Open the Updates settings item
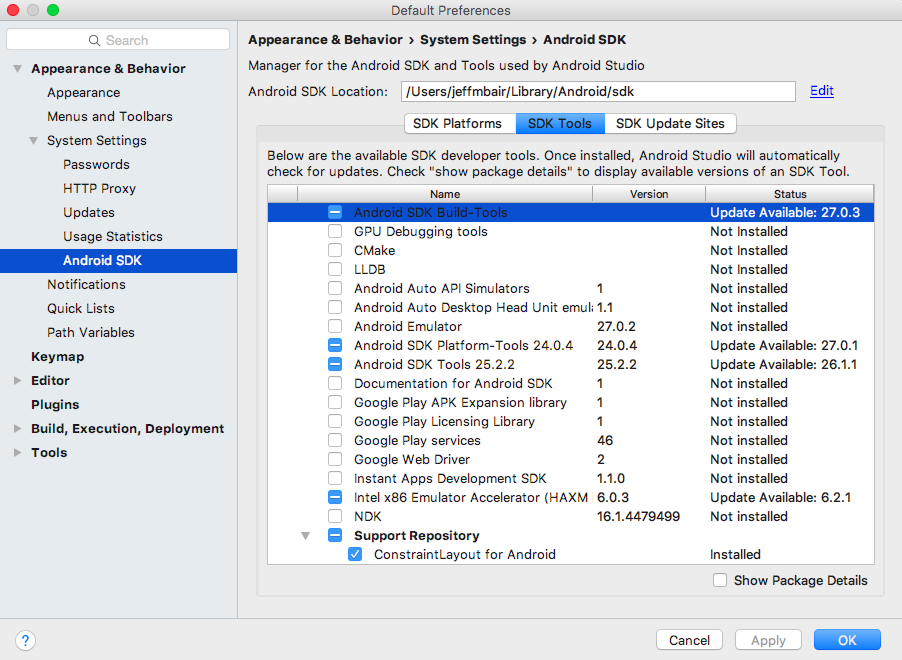 coord(89,212)
